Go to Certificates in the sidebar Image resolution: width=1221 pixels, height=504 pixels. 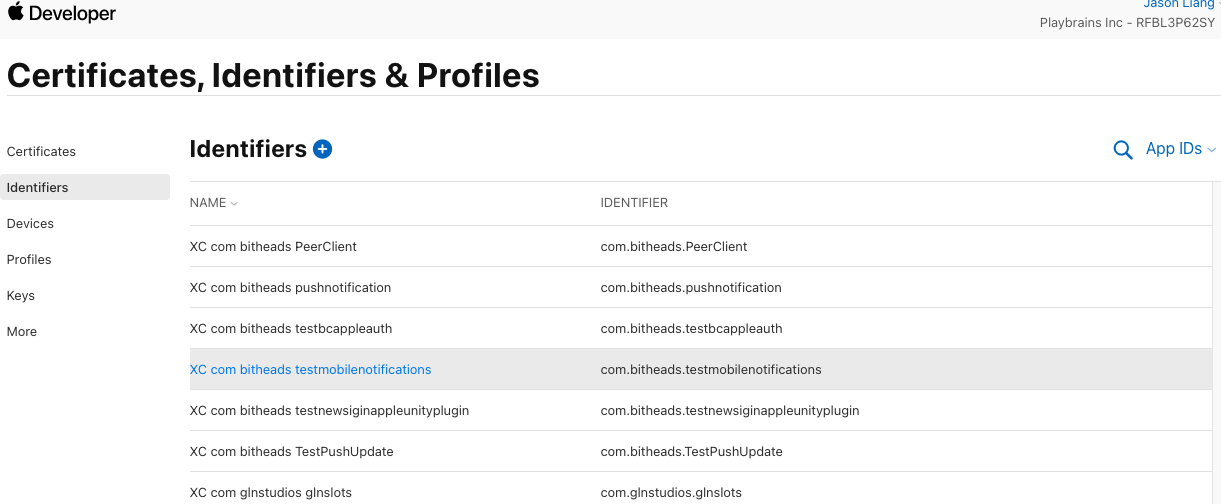(x=41, y=152)
